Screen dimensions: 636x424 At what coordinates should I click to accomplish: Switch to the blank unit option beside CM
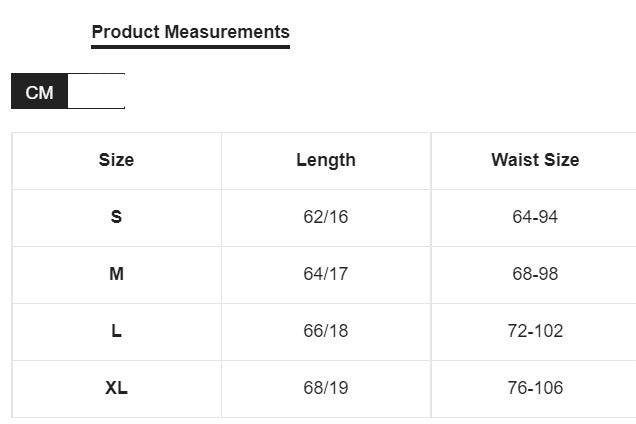point(96,92)
